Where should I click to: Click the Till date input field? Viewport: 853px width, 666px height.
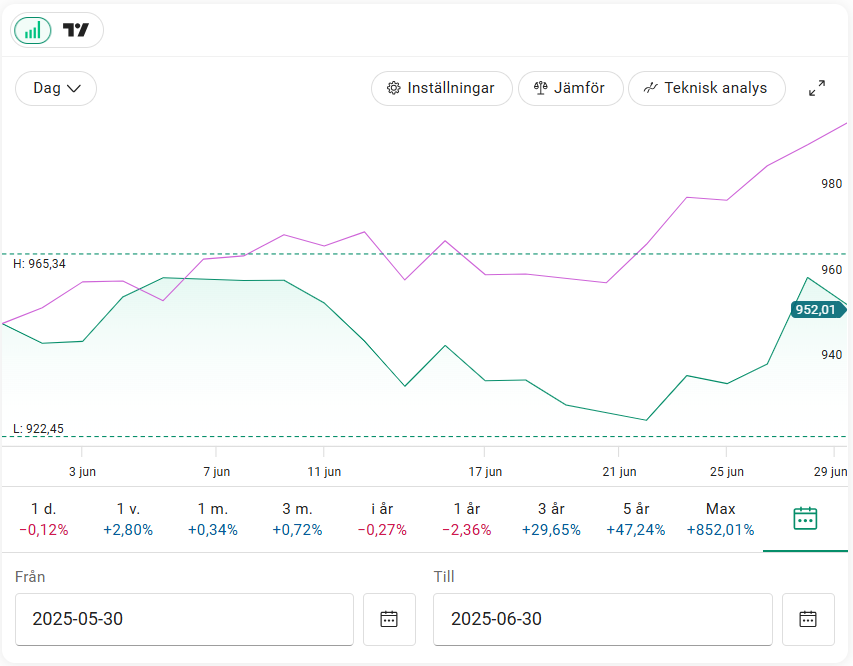tap(603, 619)
